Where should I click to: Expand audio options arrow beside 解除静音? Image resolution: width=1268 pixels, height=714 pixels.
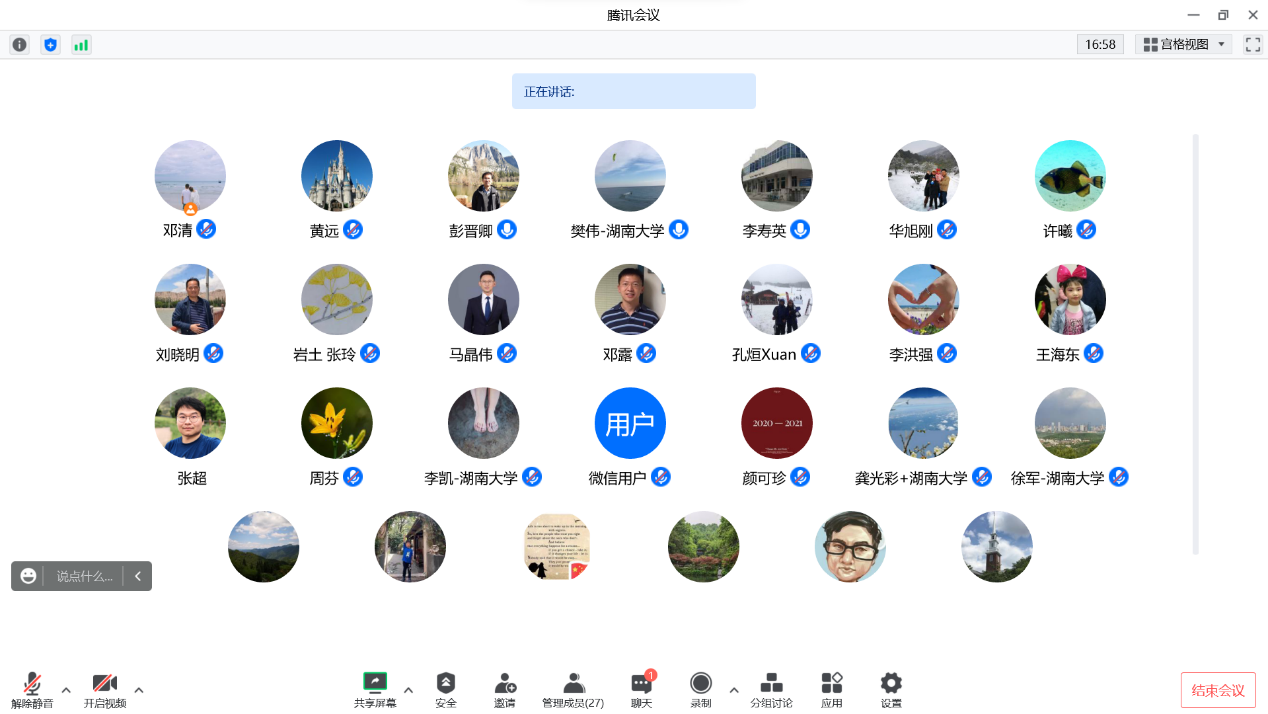click(66, 690)
